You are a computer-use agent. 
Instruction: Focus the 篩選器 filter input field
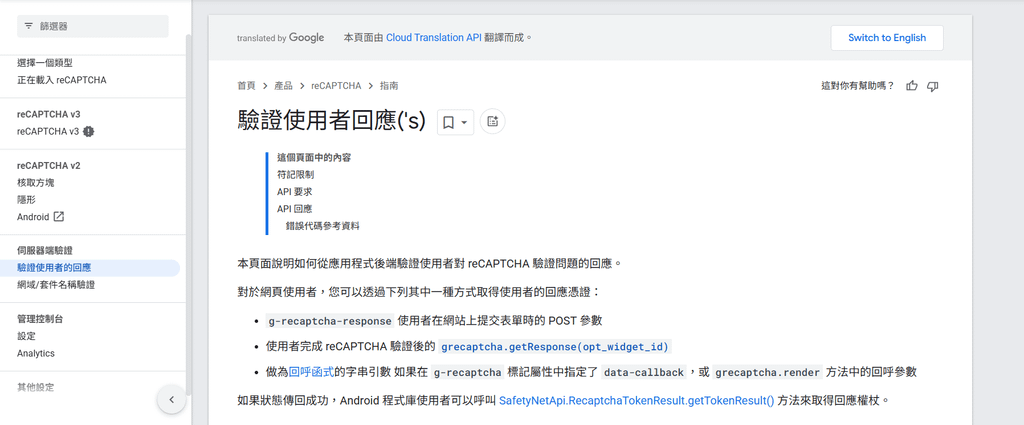93,26
